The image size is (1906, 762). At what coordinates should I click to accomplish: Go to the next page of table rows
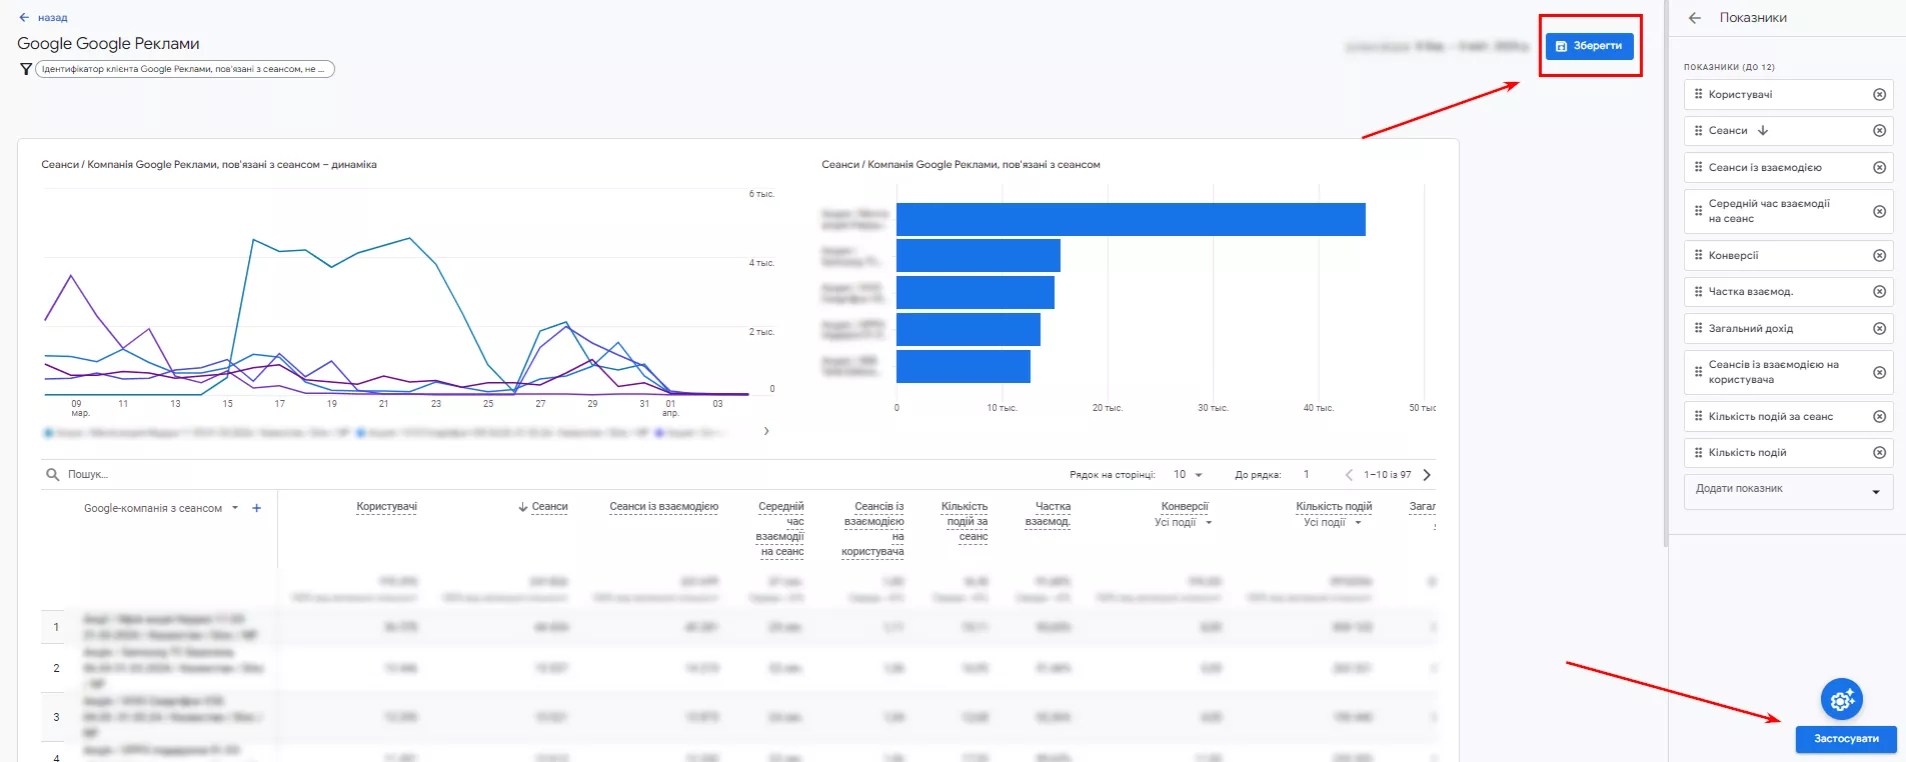pyautogui.click(x=1427, y=475)
